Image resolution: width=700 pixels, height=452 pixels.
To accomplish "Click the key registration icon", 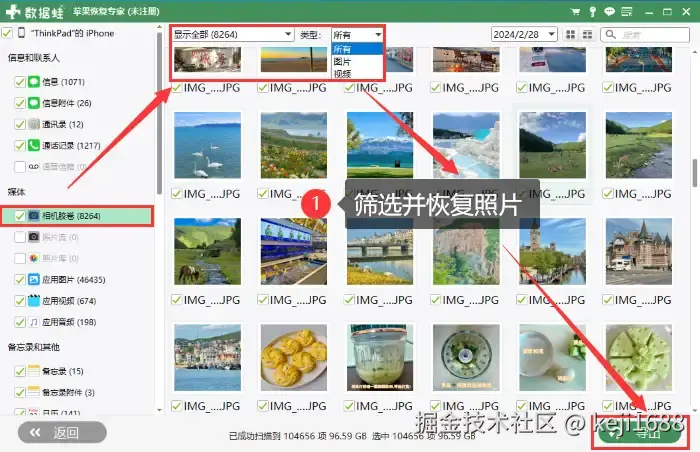I will [x=592, y=12].
